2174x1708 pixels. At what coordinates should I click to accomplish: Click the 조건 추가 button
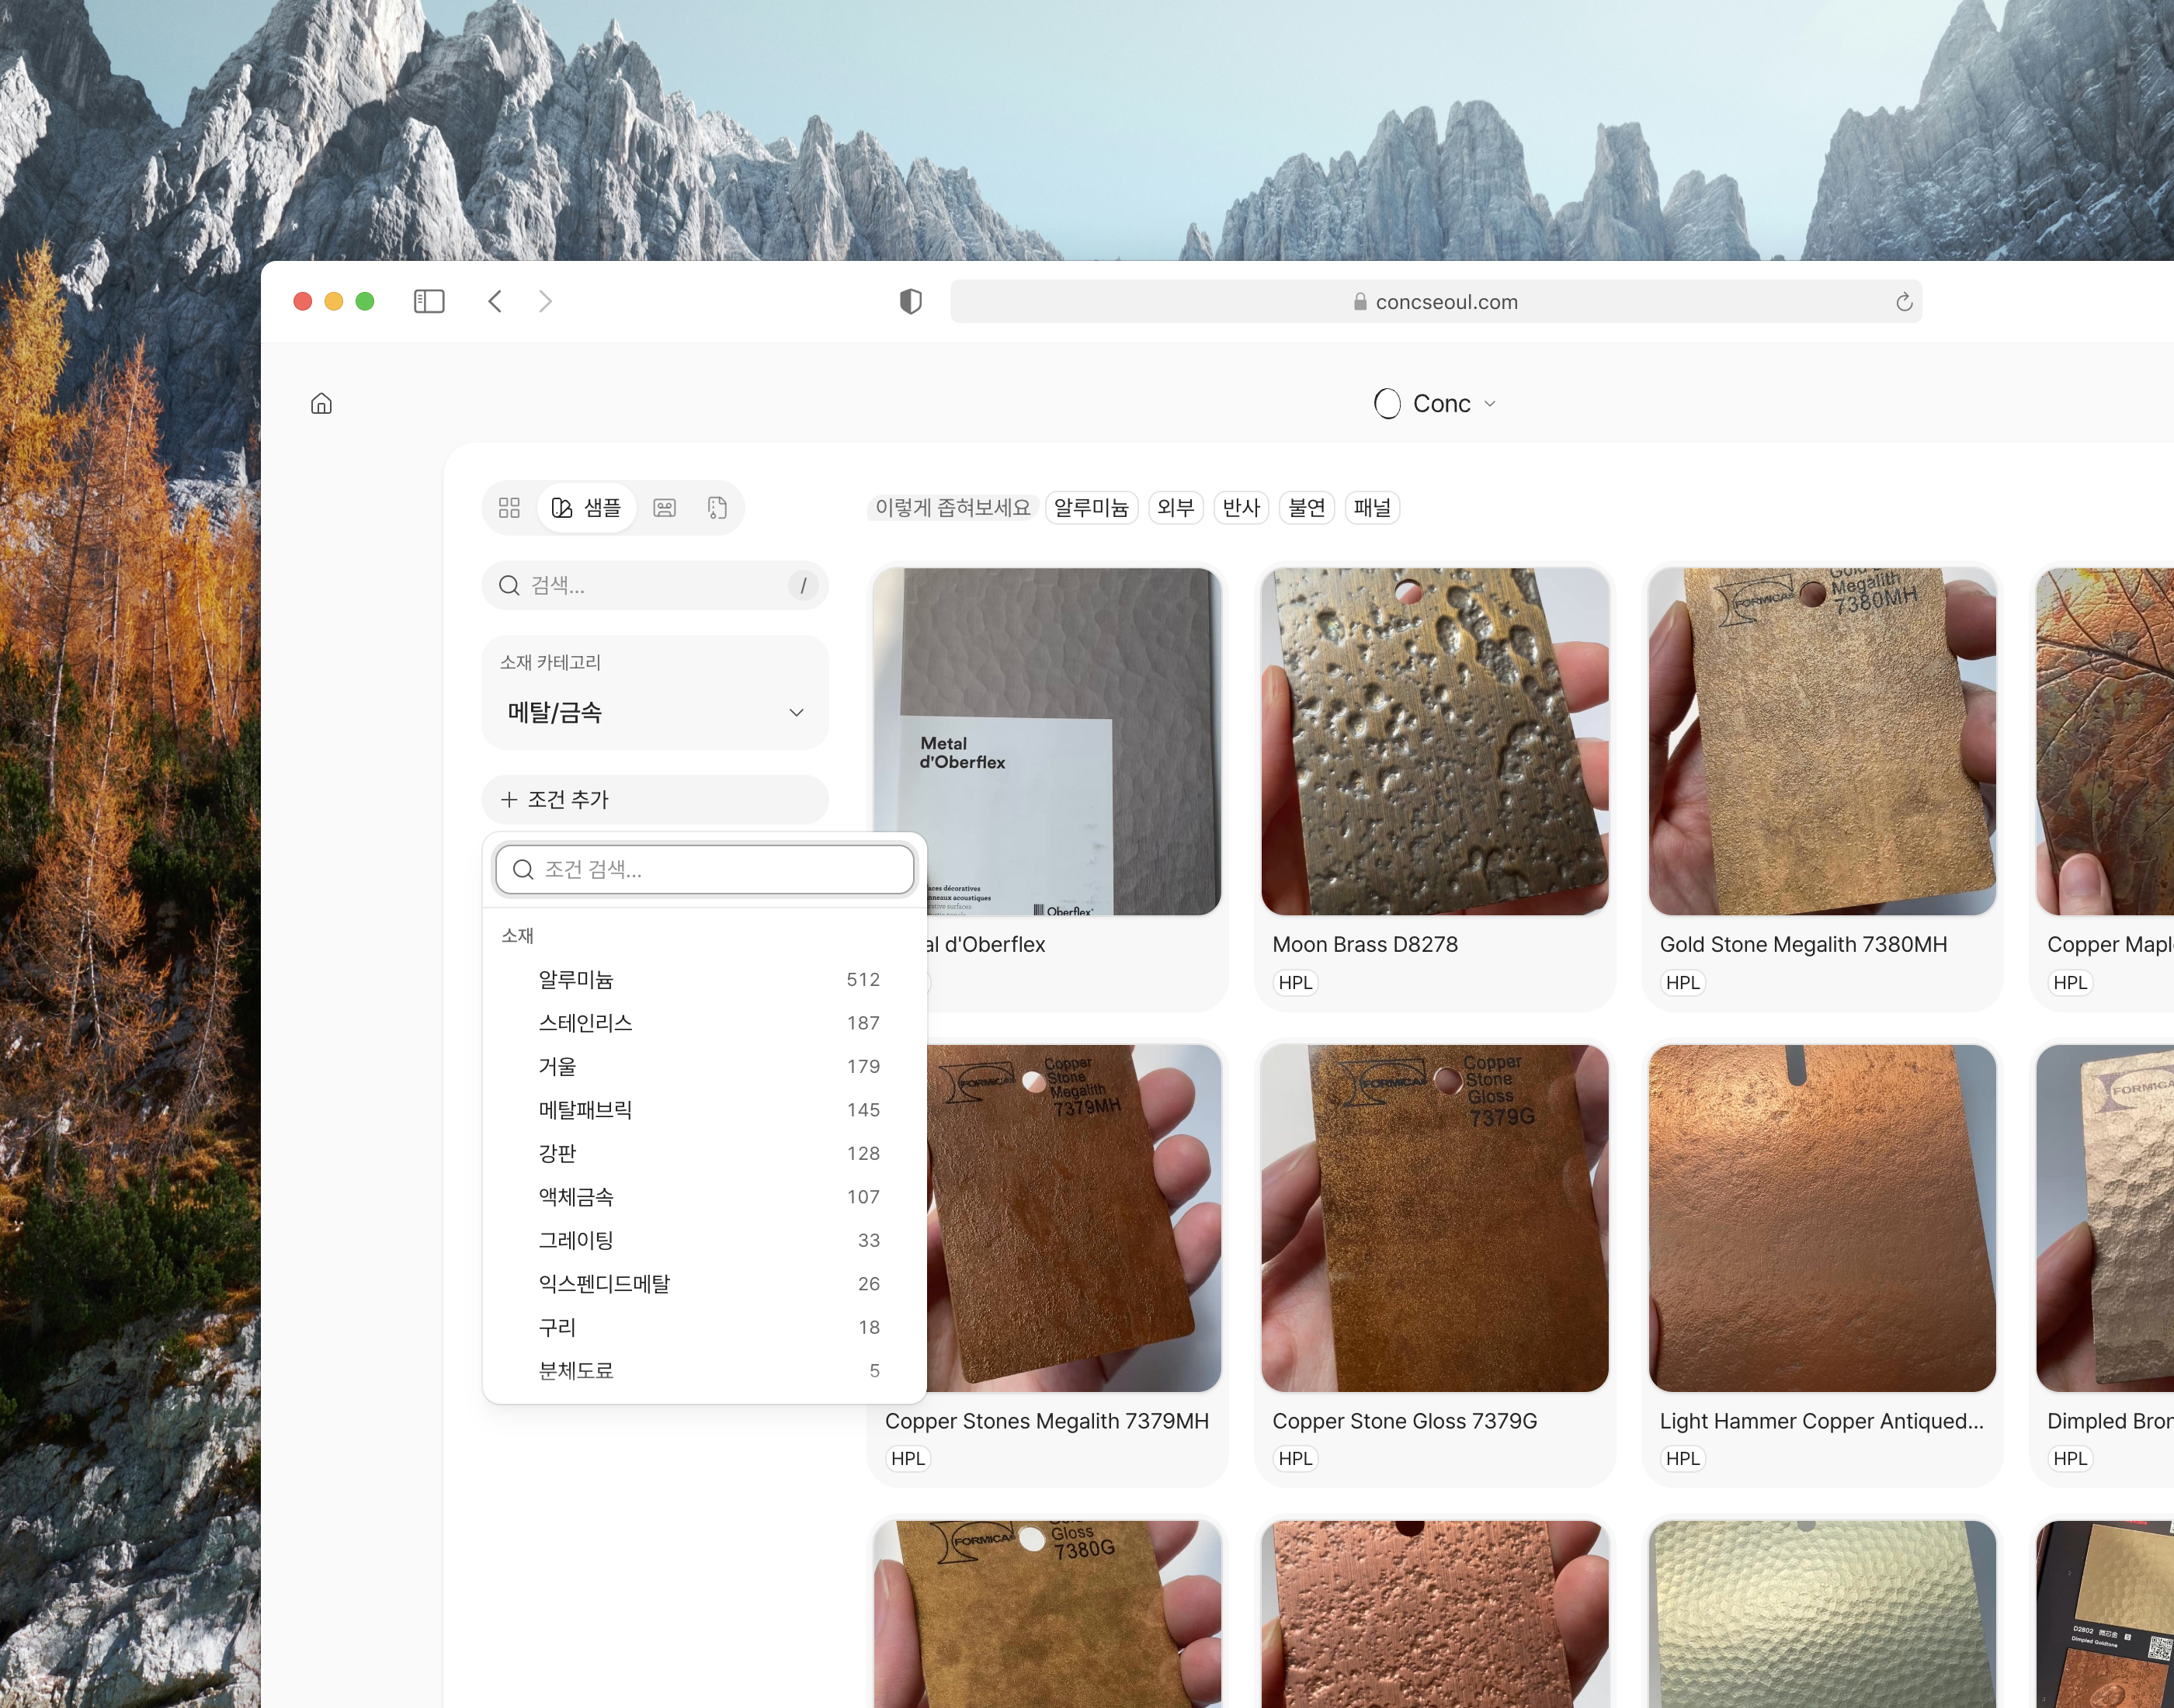655,799
